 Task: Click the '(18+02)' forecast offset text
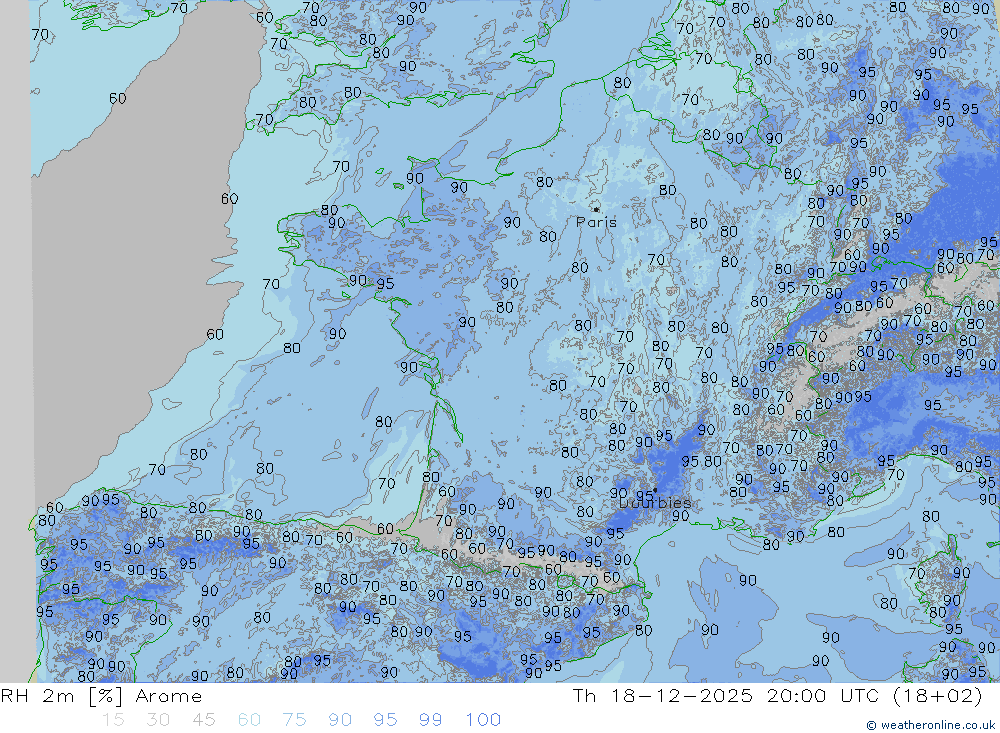(x=938, y=695)
